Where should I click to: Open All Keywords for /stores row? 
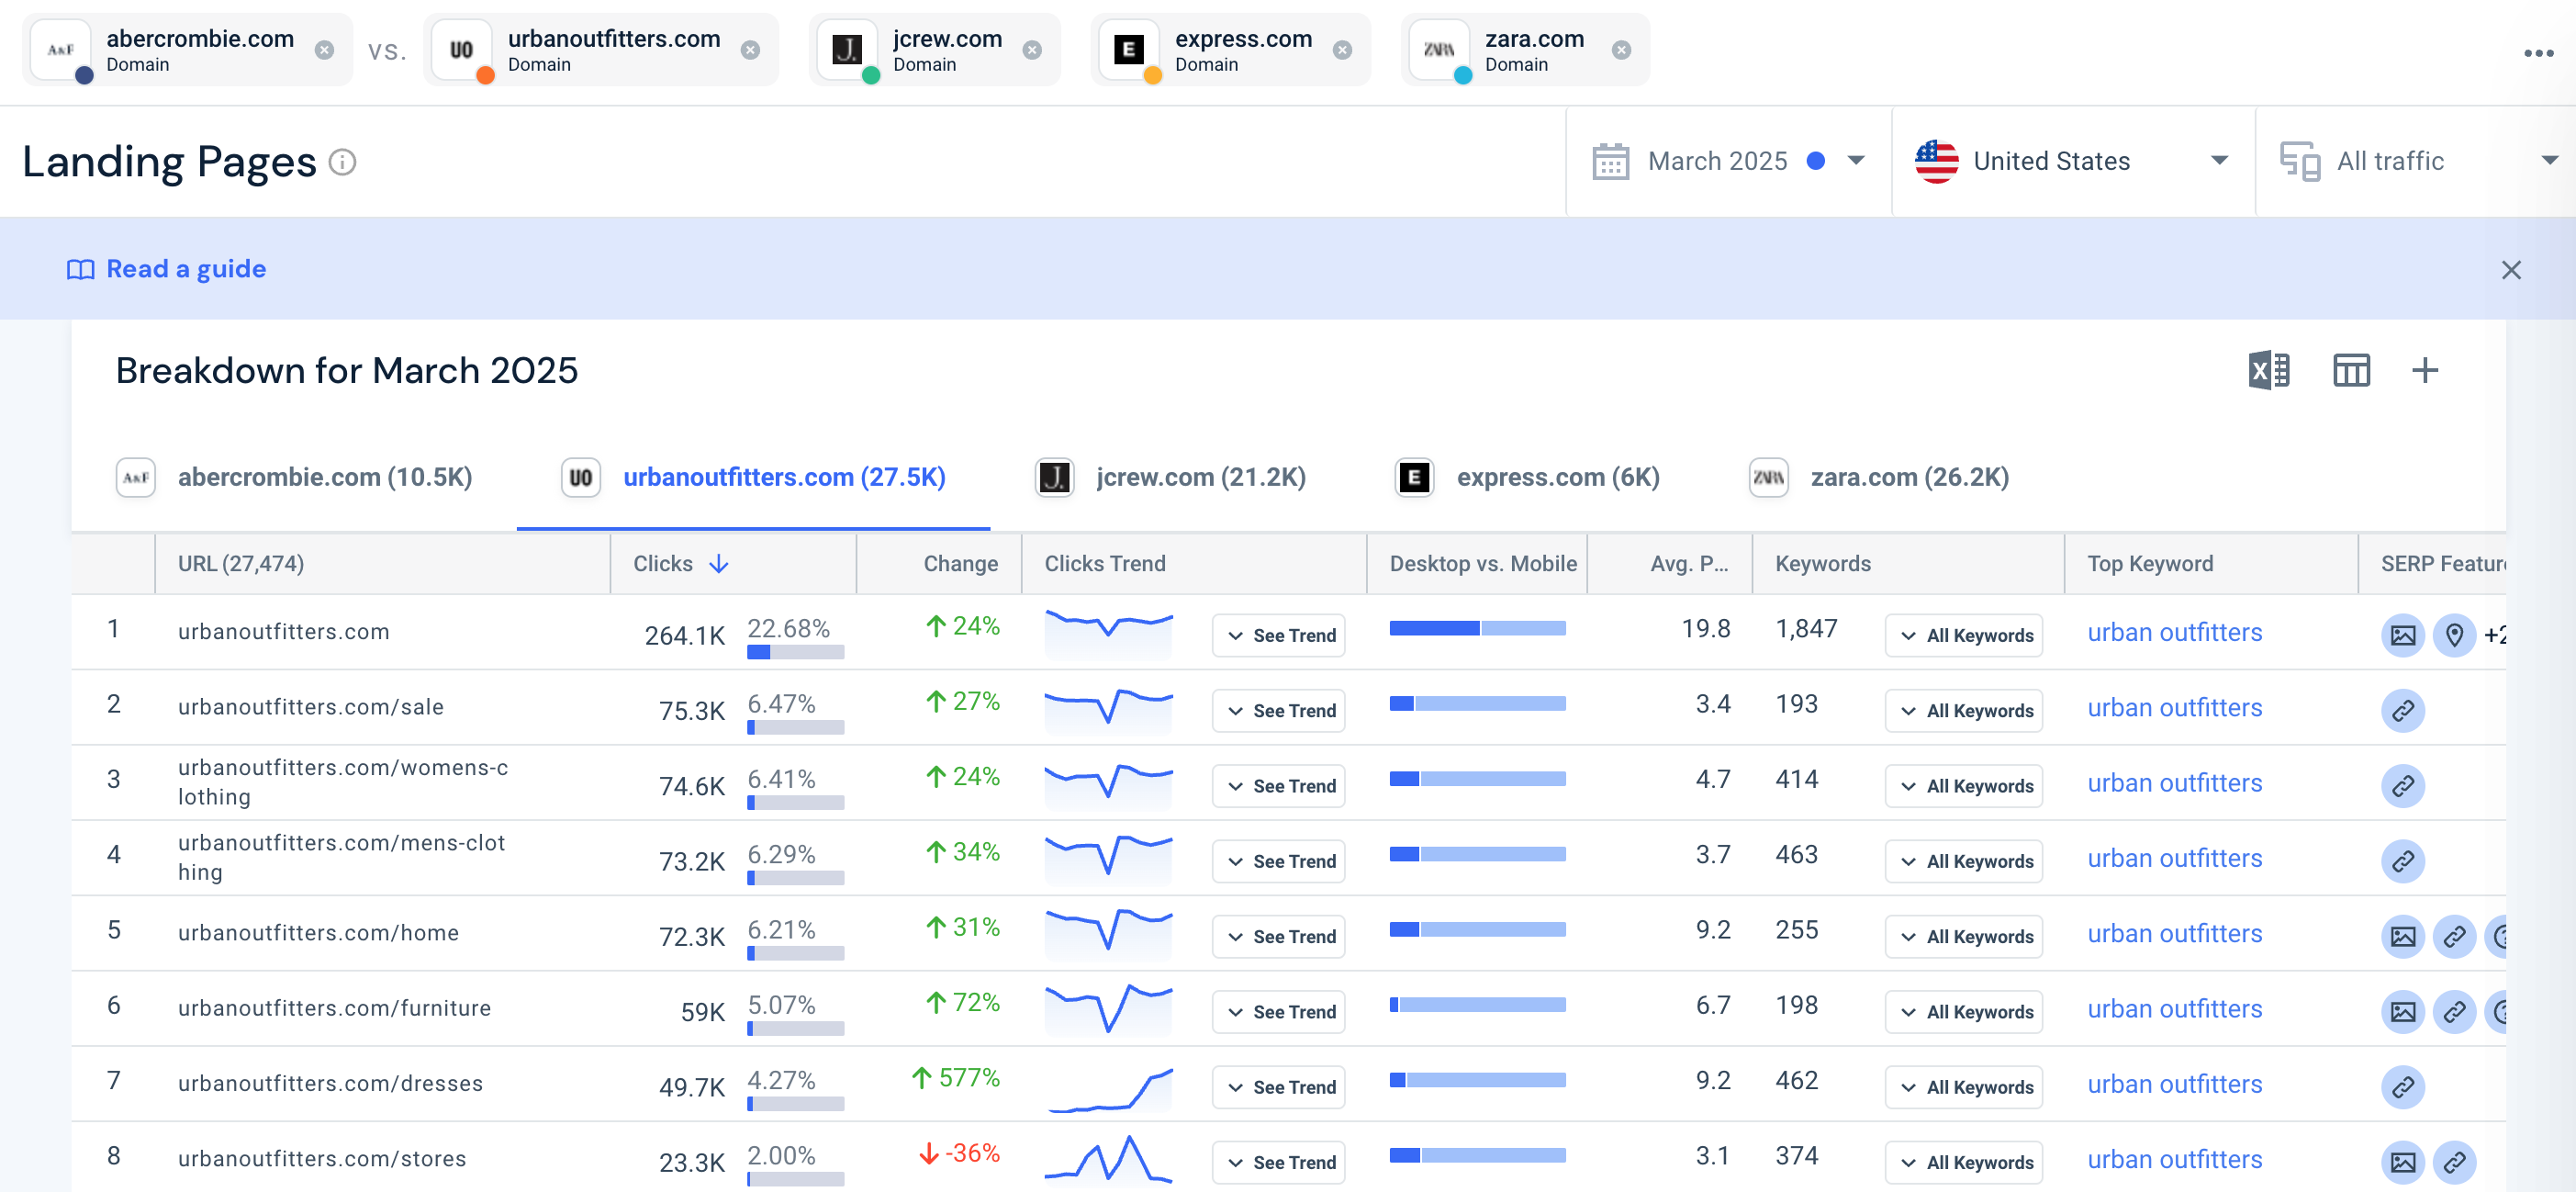pyautogui.click(x=1964, y=1163)
